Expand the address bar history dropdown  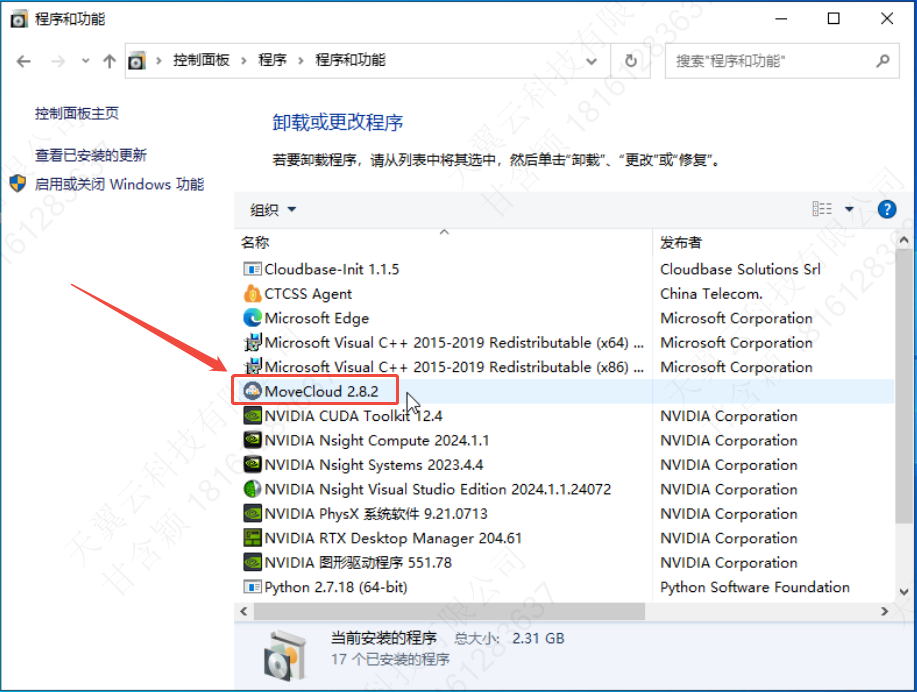pos(591,61)
